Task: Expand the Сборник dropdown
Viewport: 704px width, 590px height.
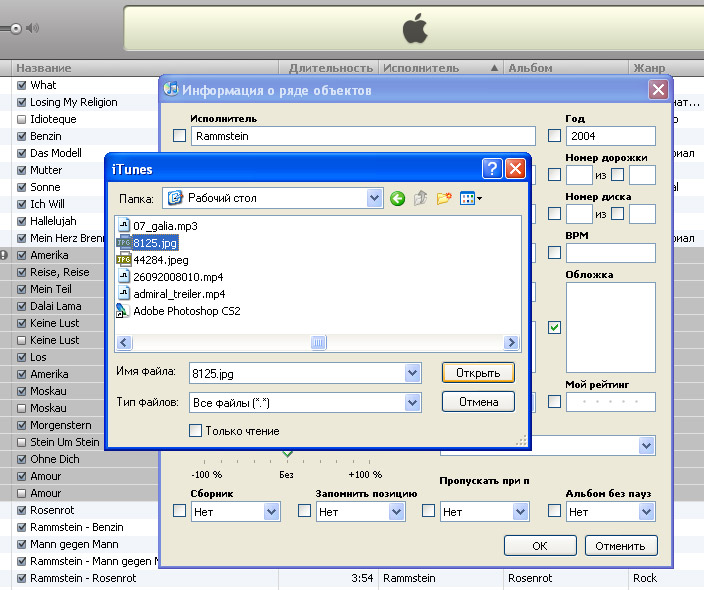Action: coord(271,511)
